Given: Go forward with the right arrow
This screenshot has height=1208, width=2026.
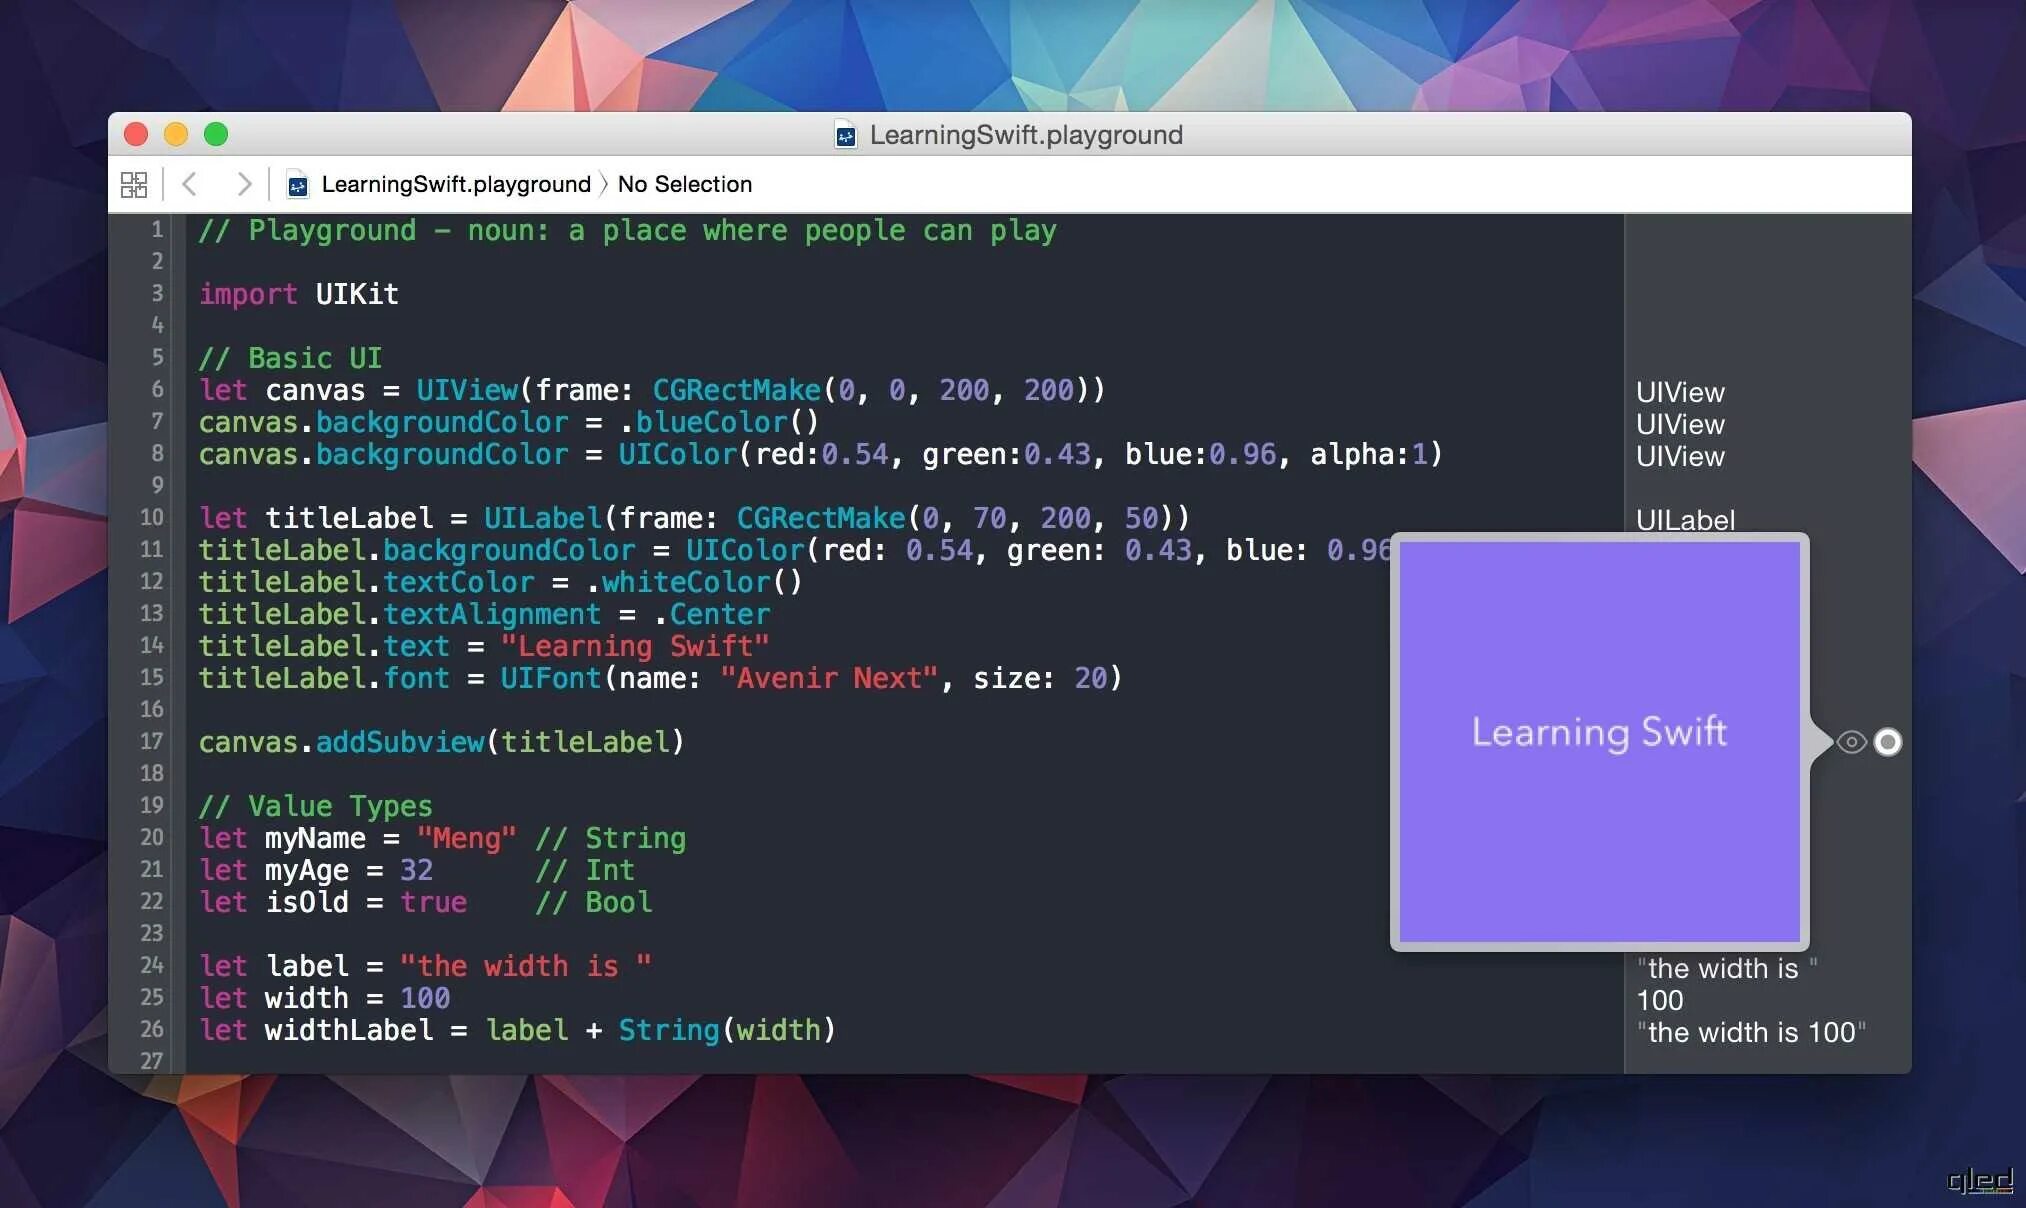Looking at the screenshot, I should pos(243,184).
